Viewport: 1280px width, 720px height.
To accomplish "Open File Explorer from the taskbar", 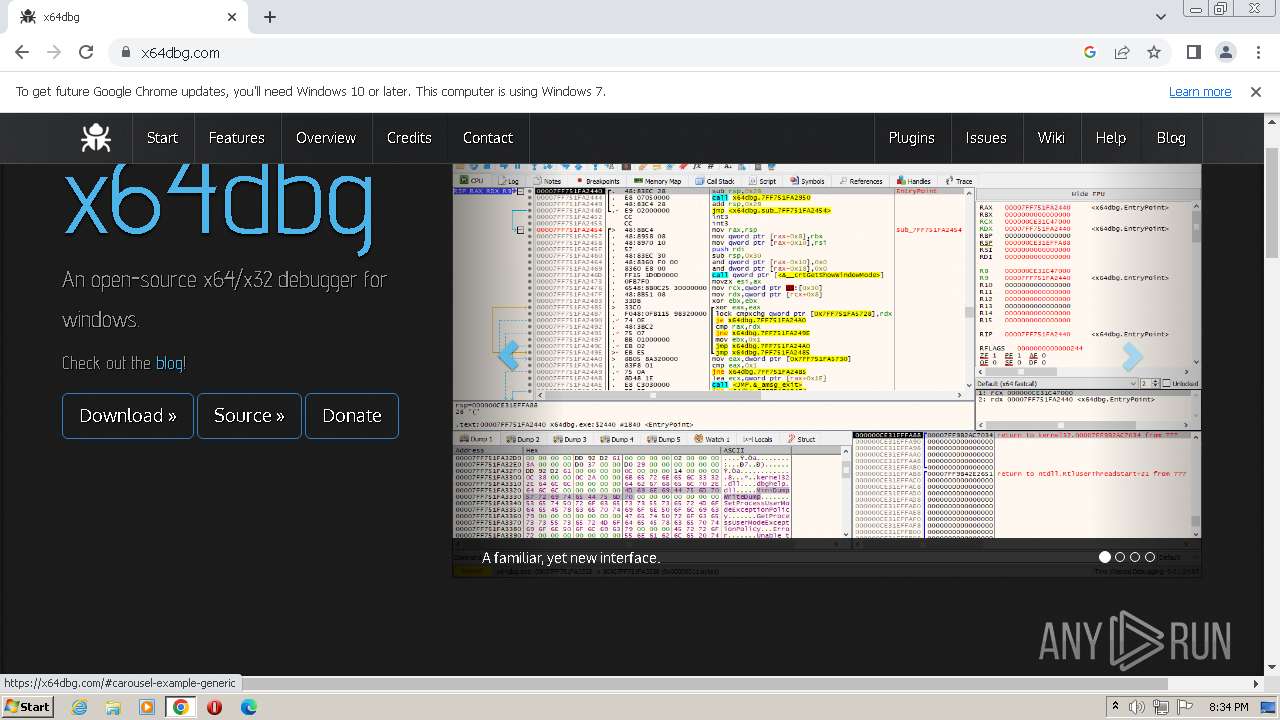I will (x=113, y=707).
